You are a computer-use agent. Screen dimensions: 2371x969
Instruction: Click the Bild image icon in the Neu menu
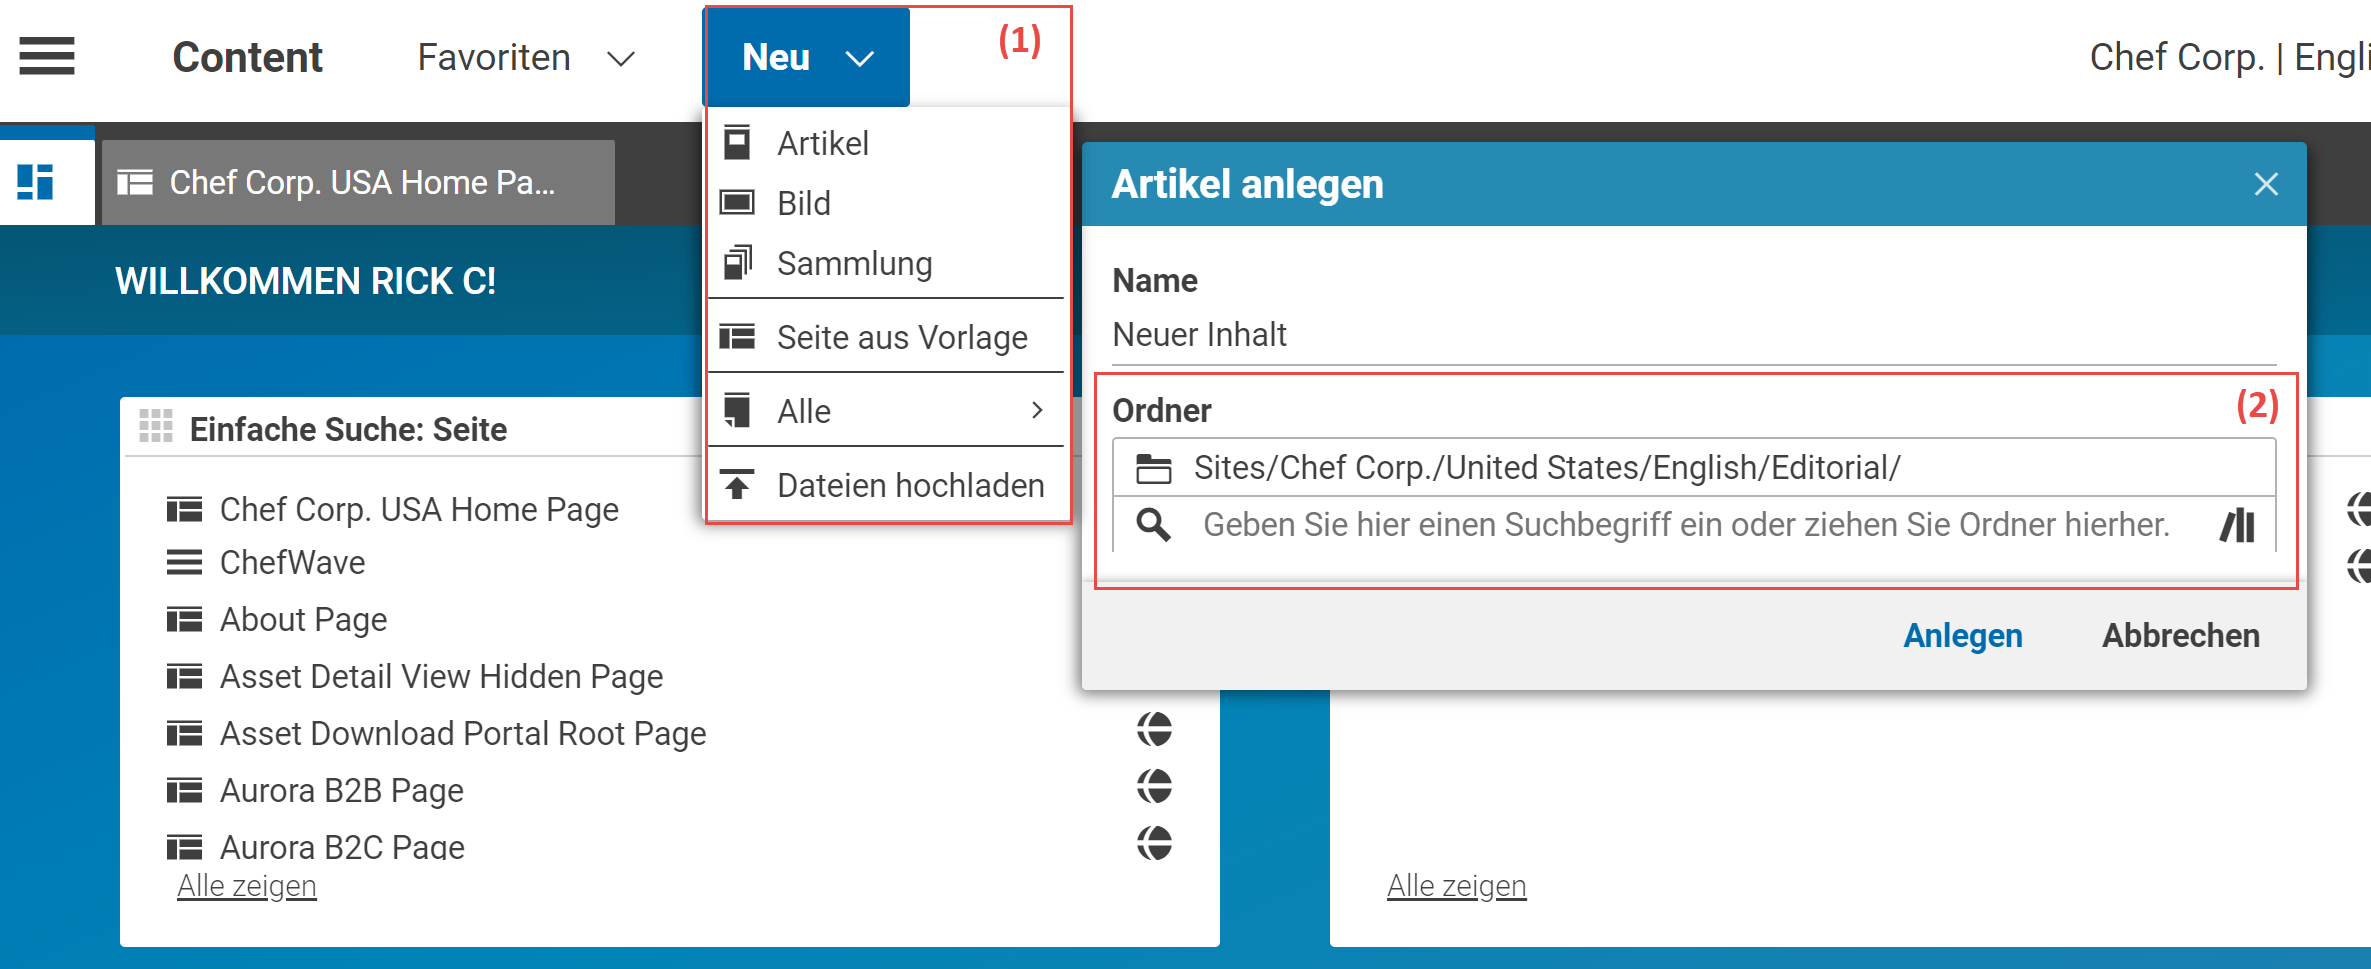[x=737, y=202]
